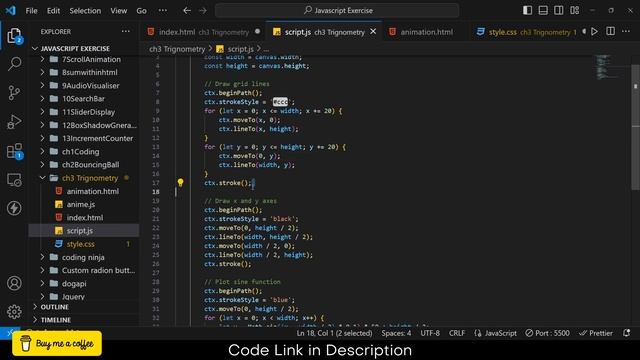This screenshot has height=360, width=640.
Task: Select script.js in the file tree
Action: click(85, 231)
